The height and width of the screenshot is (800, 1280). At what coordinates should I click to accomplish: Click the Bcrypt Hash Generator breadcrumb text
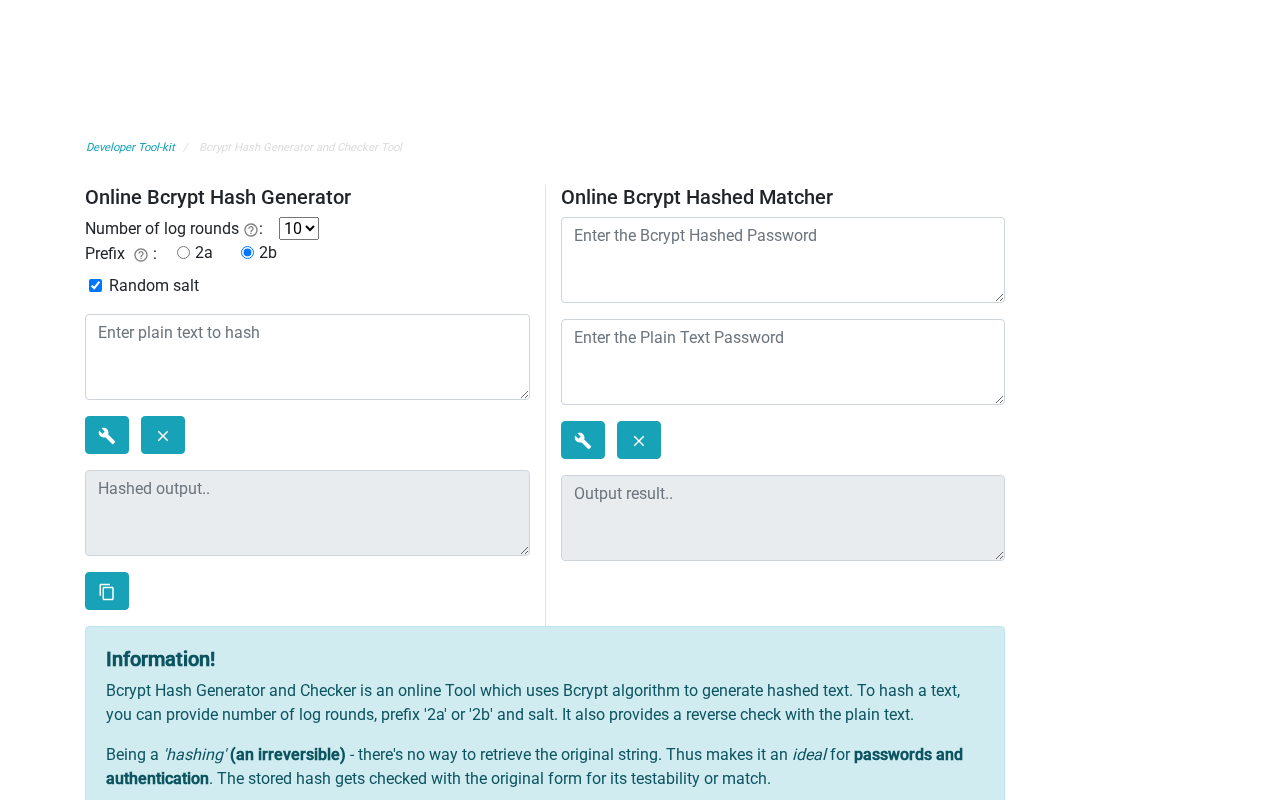(300, 148)
